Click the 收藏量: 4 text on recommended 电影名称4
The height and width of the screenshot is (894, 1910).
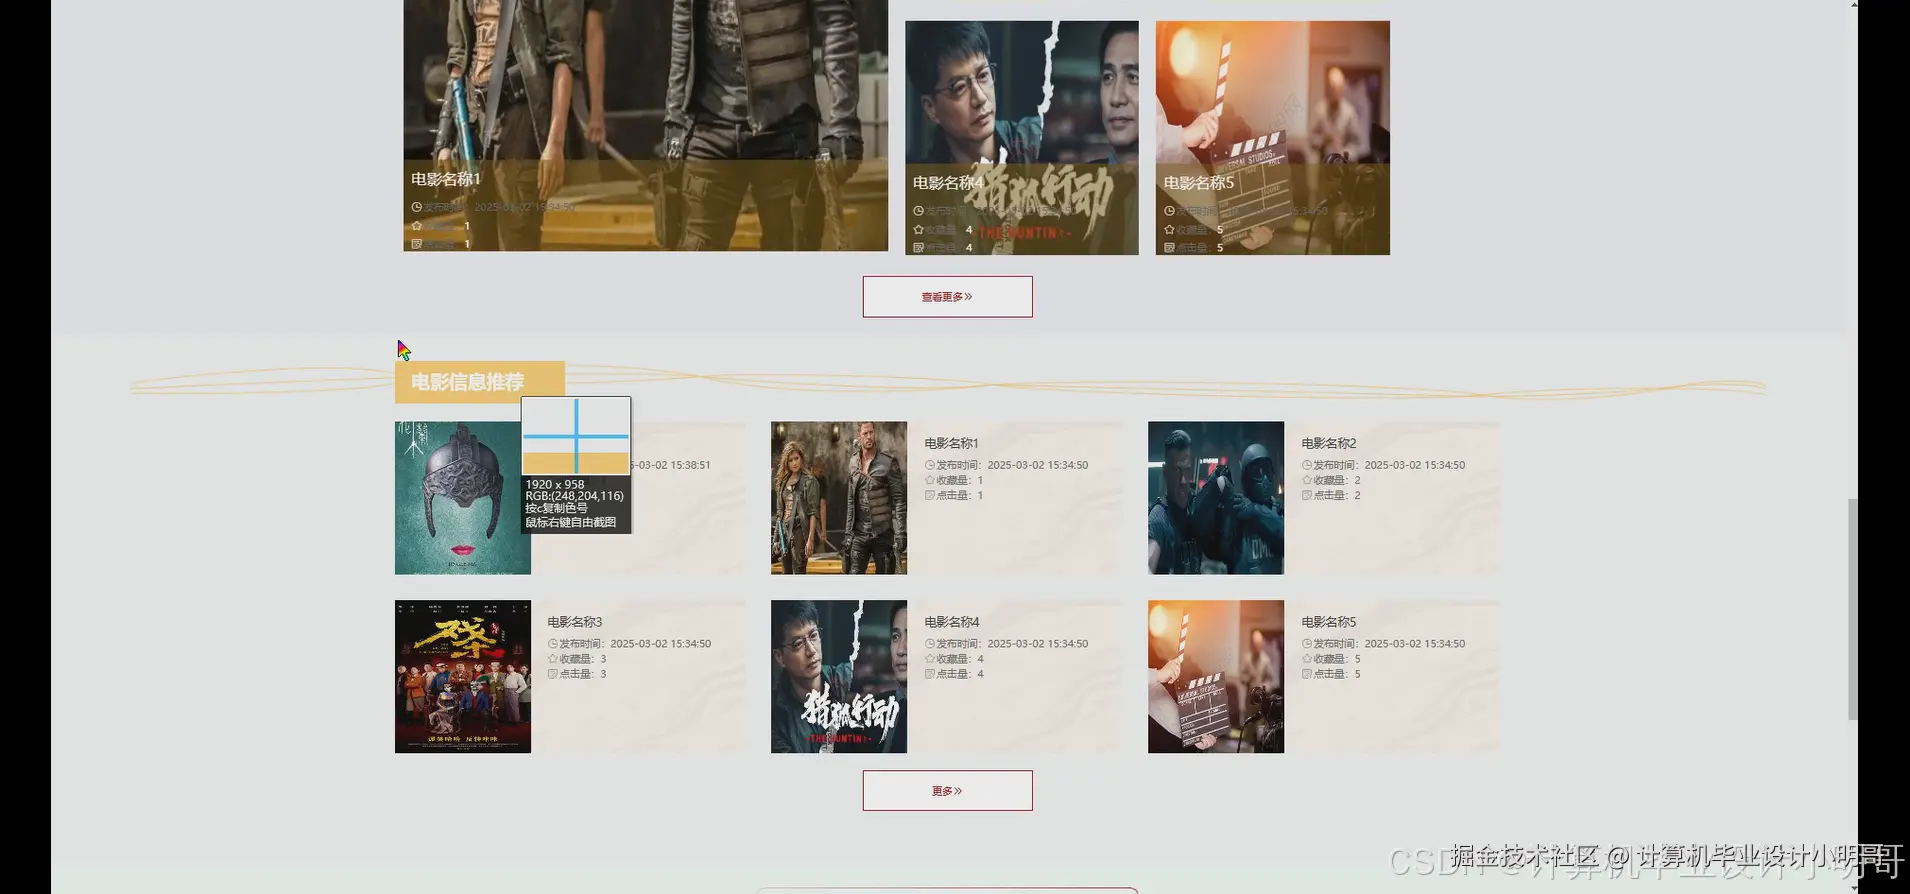click(960, 659)
